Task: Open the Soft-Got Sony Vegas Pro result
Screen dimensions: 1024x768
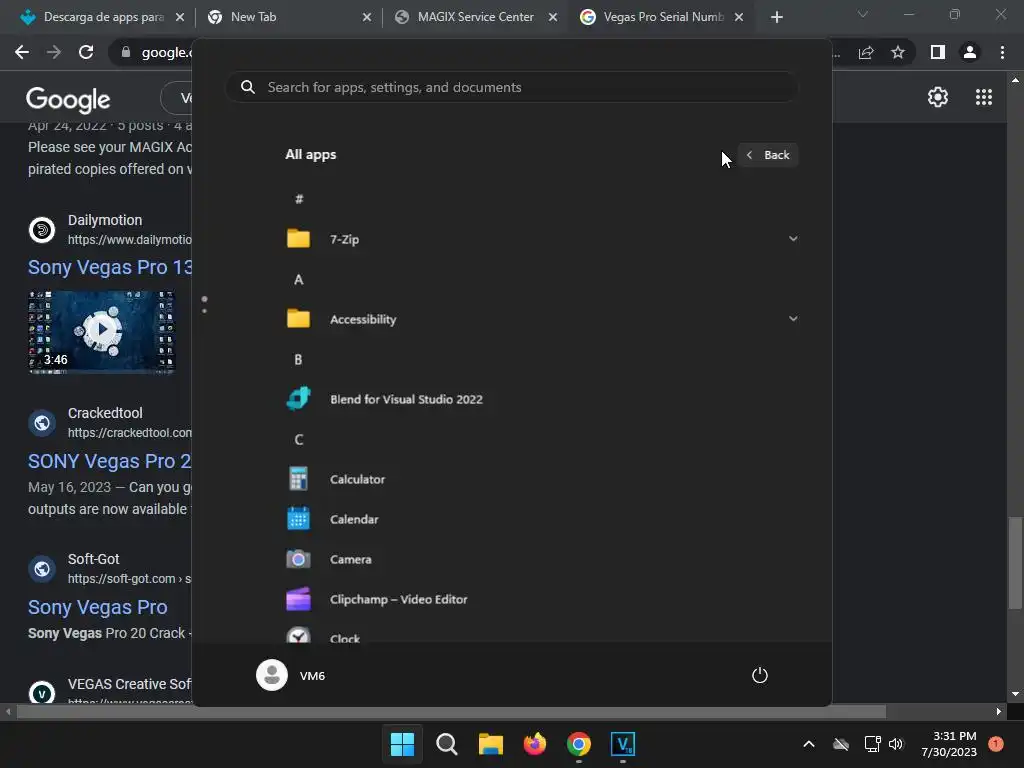Action: [x=97, y=607]
